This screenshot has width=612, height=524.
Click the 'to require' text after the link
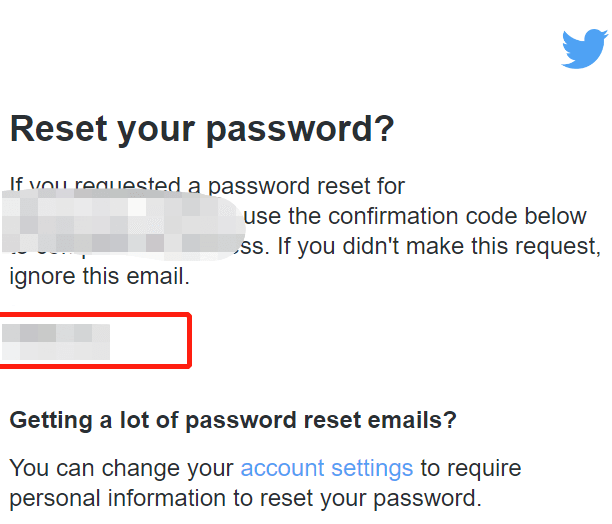tap(471, 468)
